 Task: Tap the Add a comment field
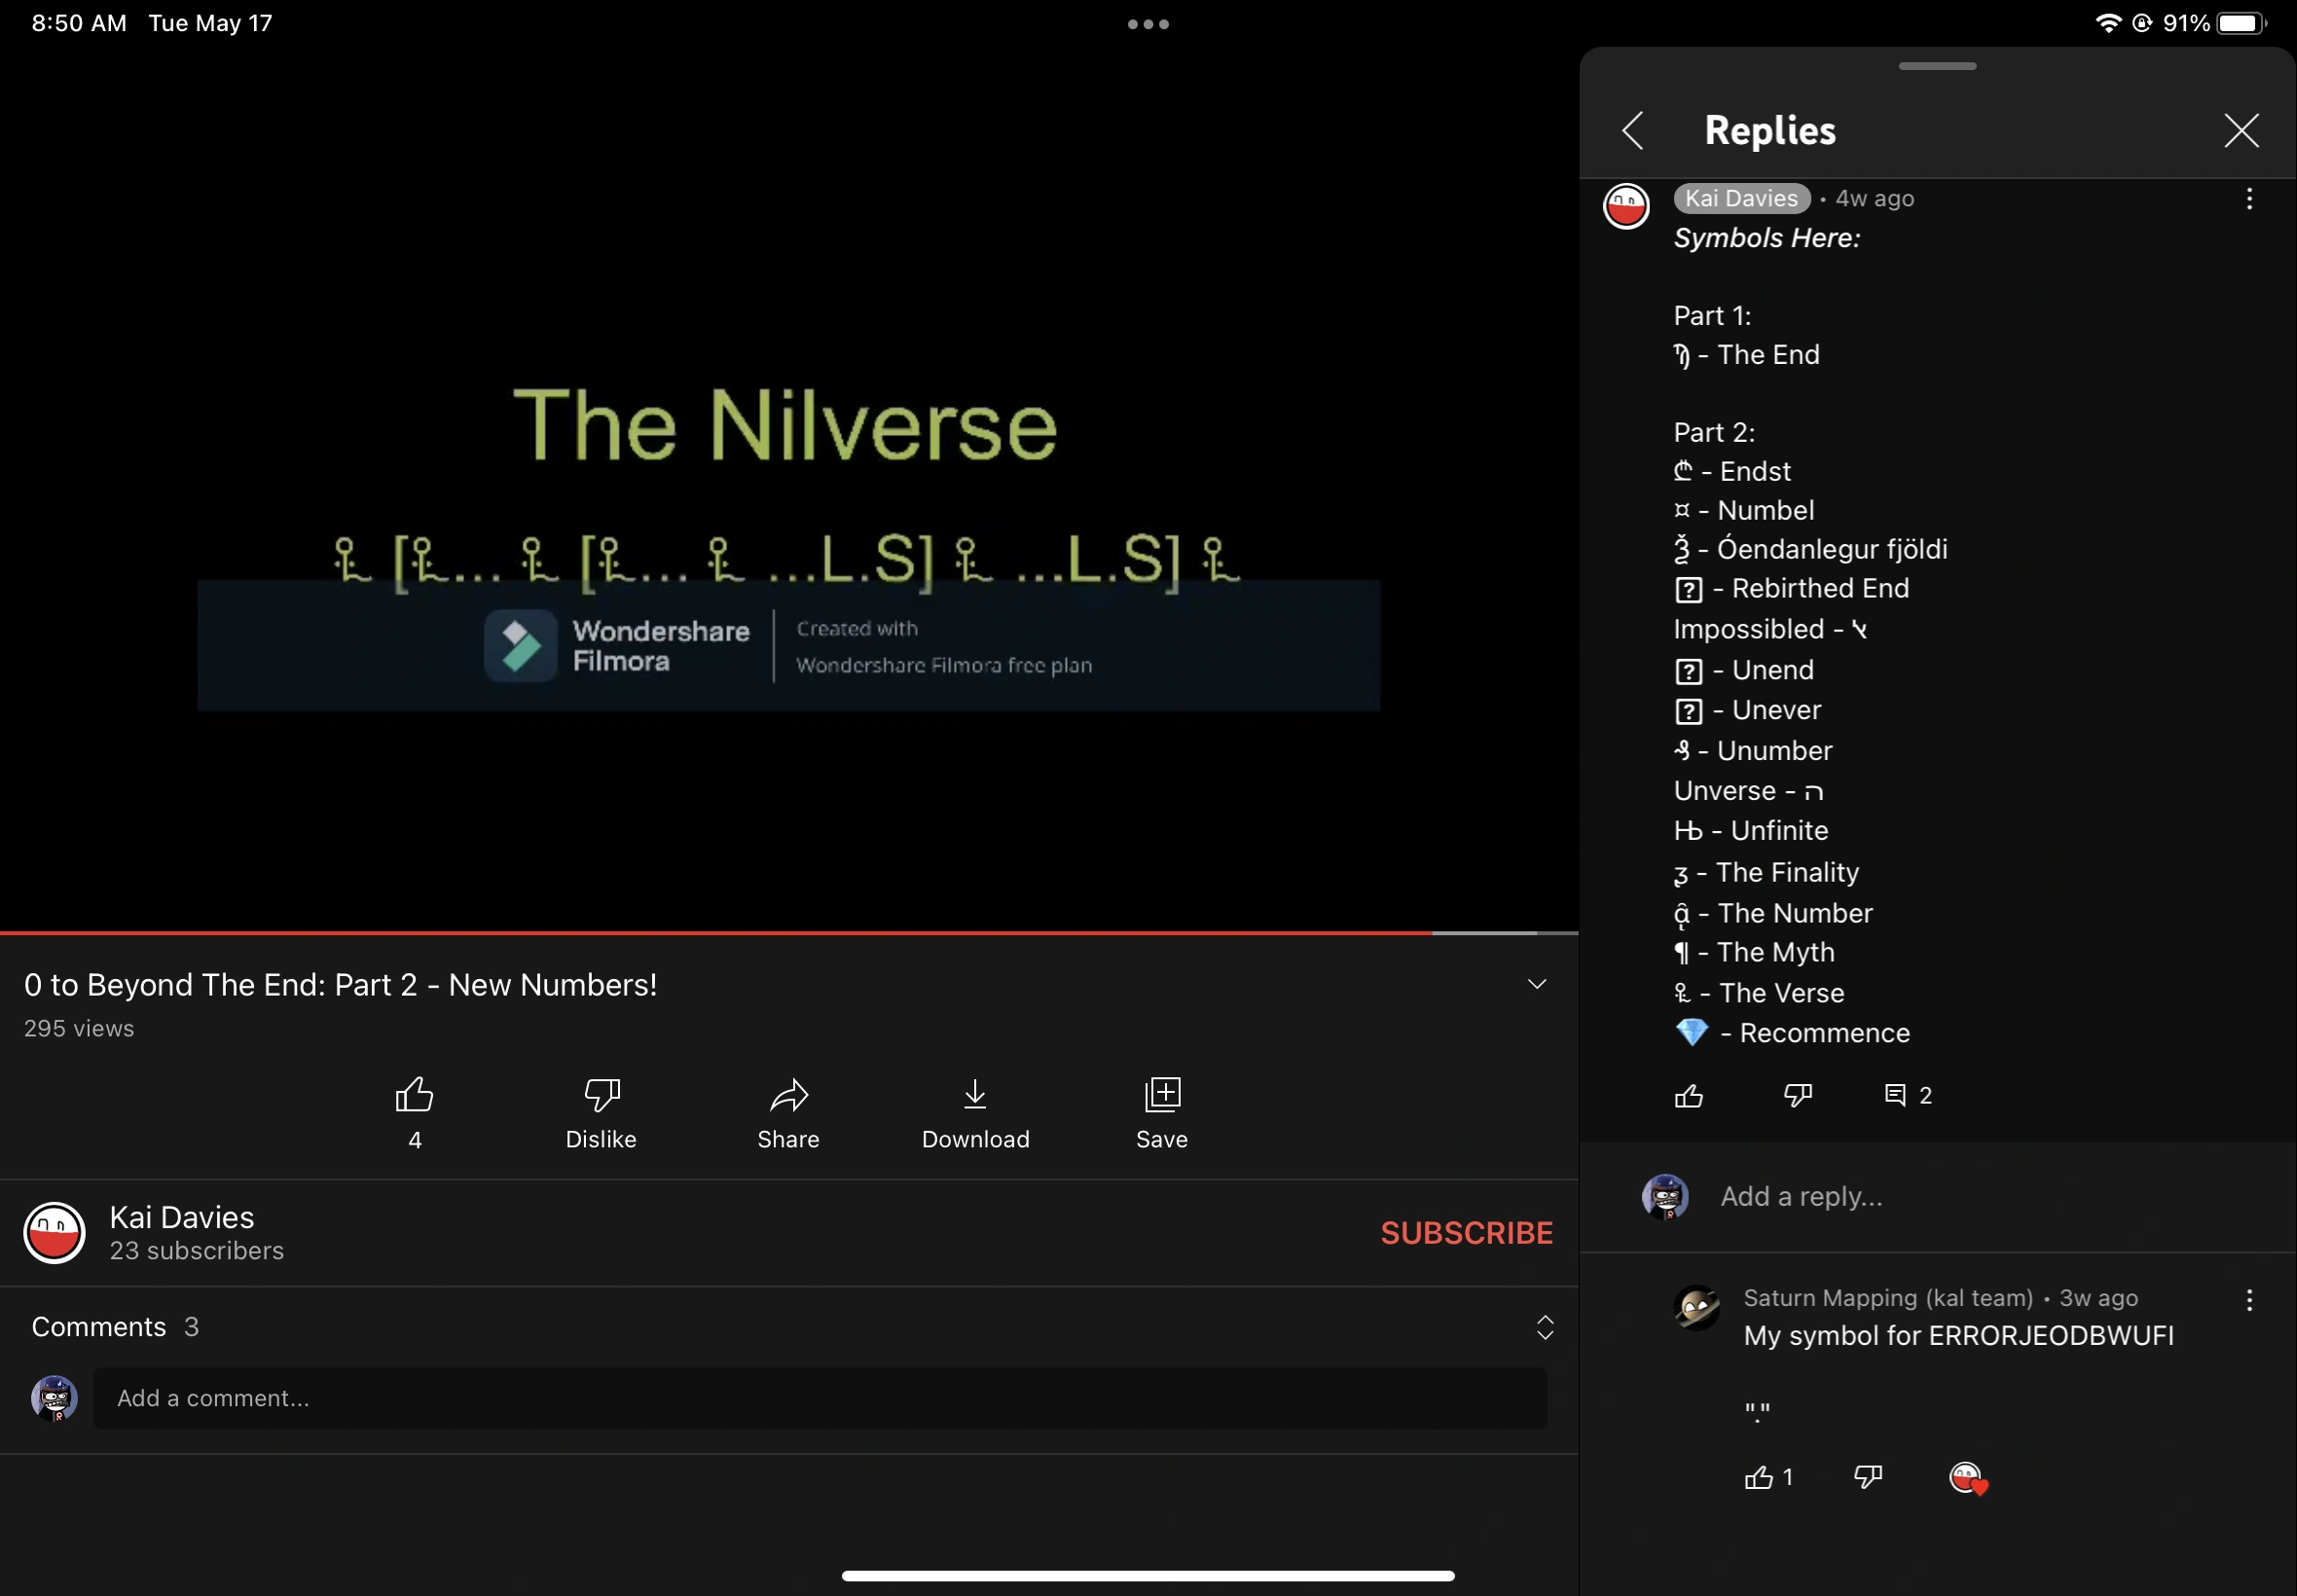tap(819, 1398)
